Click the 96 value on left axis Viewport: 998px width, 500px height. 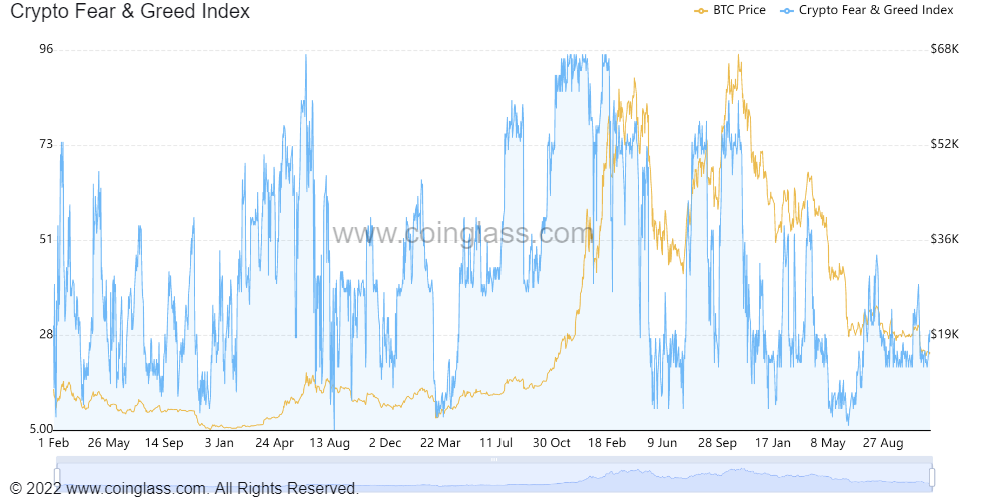coord(46,49)
